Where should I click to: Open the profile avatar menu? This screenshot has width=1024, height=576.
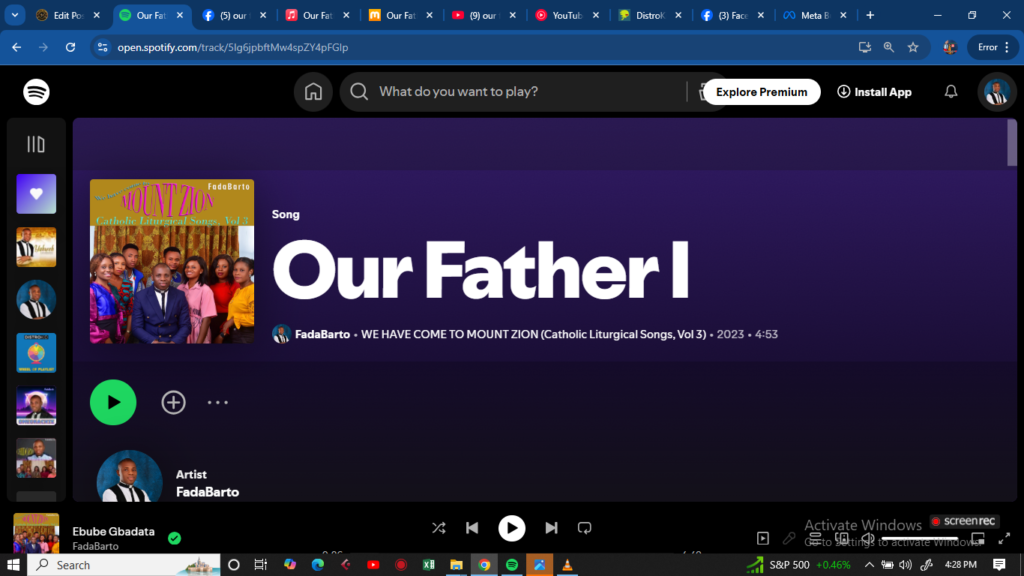(997, 91)
